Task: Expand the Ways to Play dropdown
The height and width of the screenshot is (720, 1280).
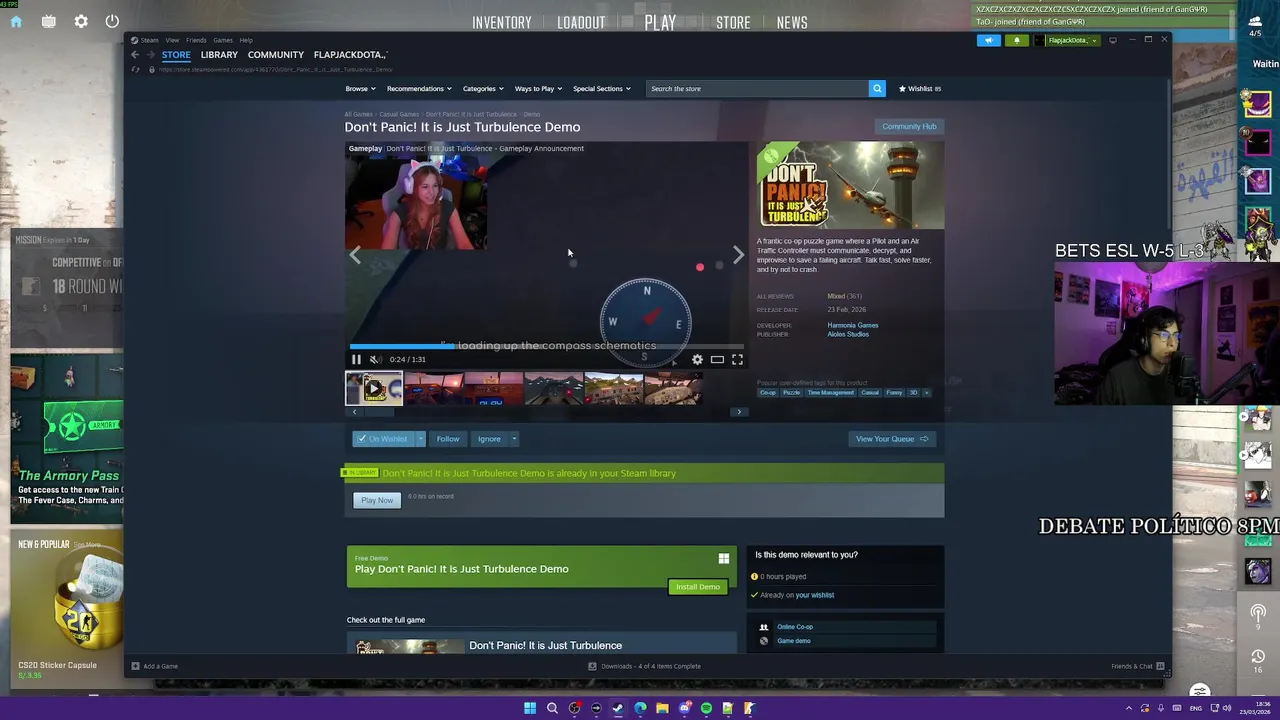Action: point(538,88)
